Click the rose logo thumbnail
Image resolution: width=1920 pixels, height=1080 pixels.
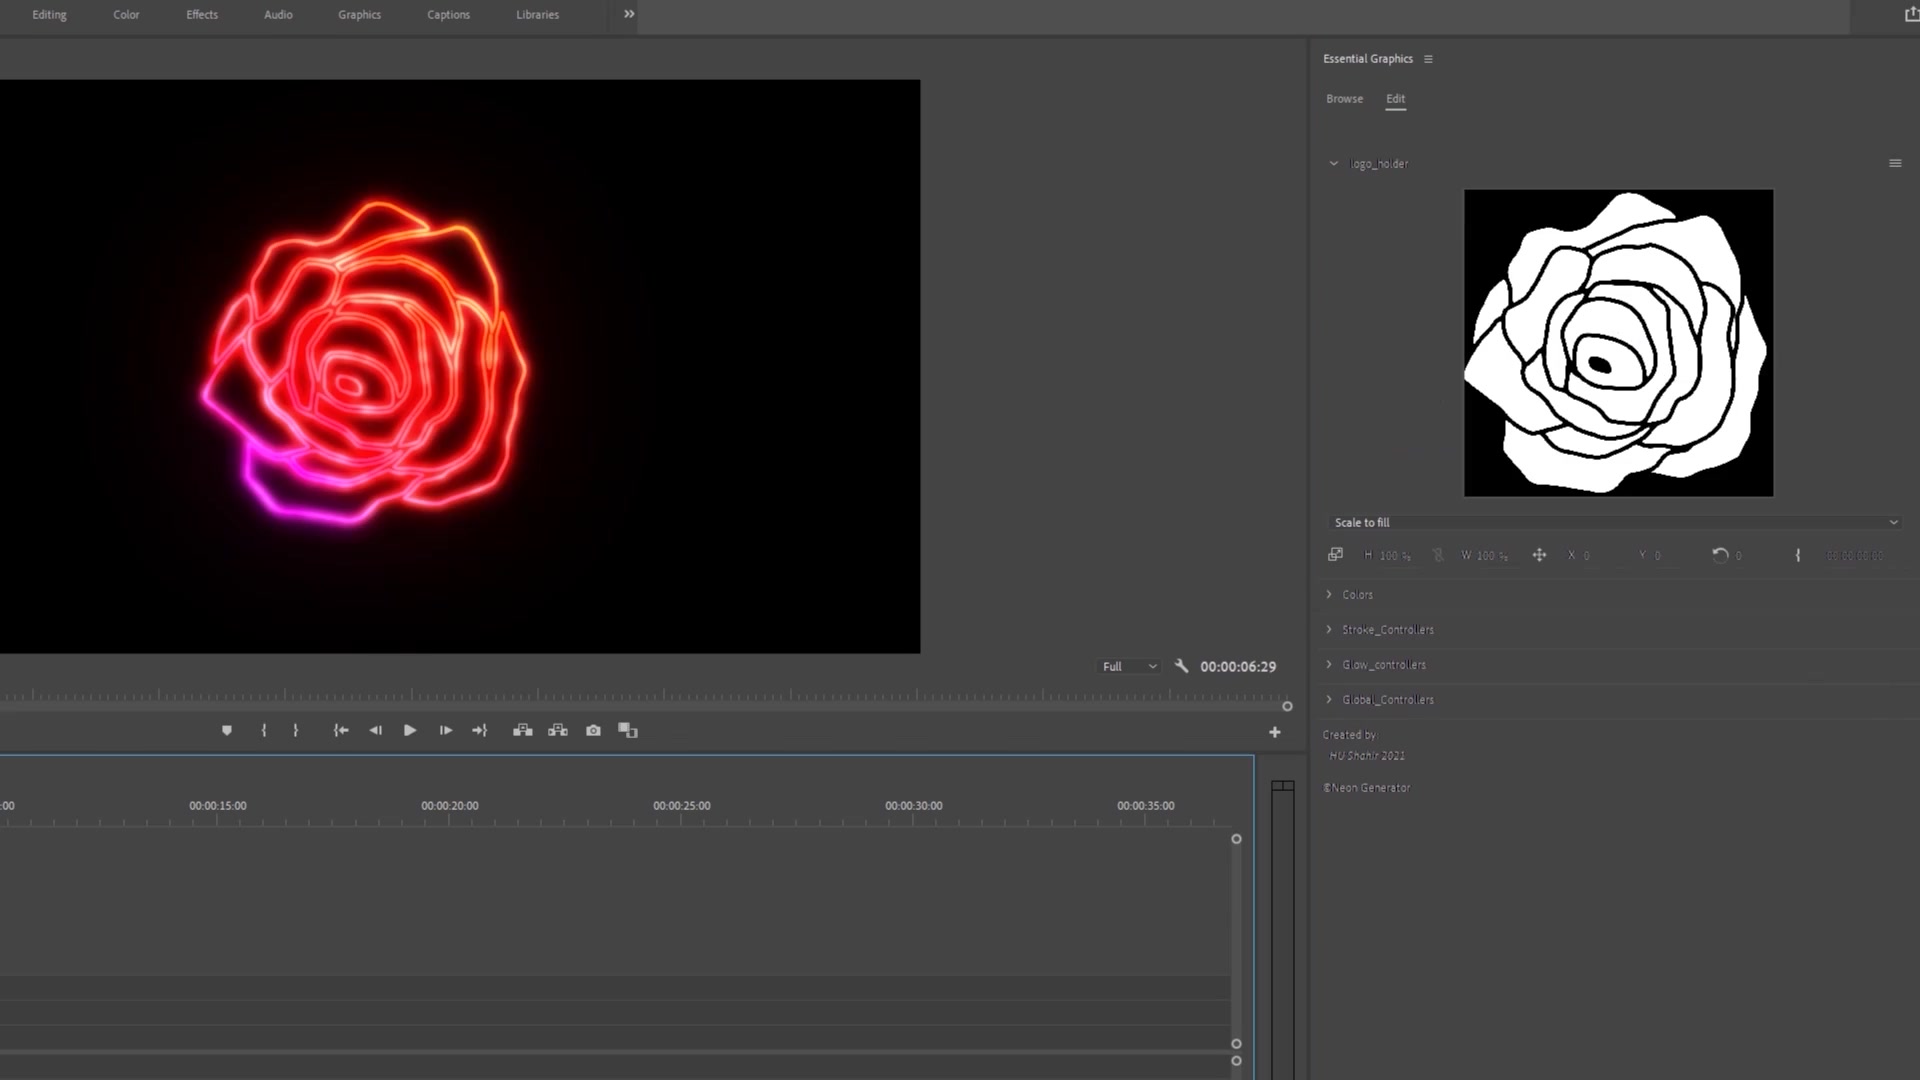1618,343
